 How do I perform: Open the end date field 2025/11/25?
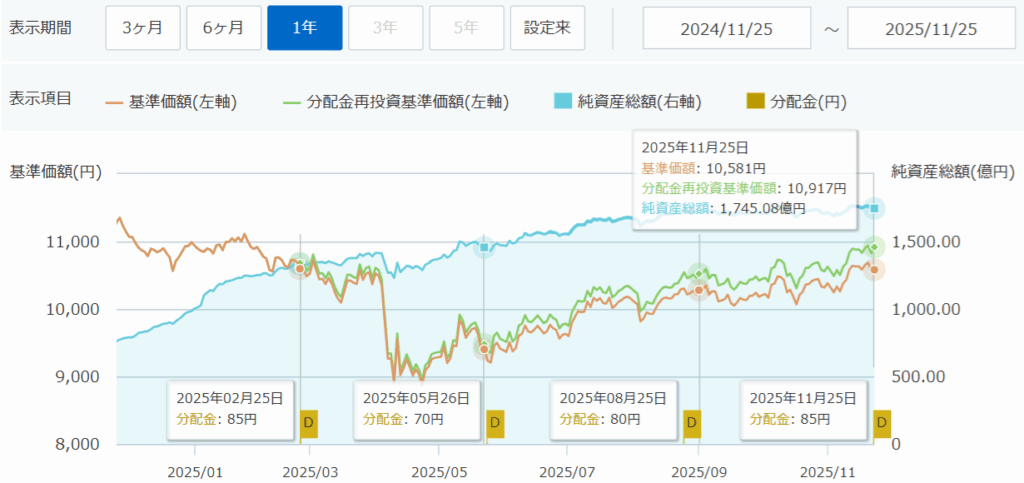click(932, 28)
